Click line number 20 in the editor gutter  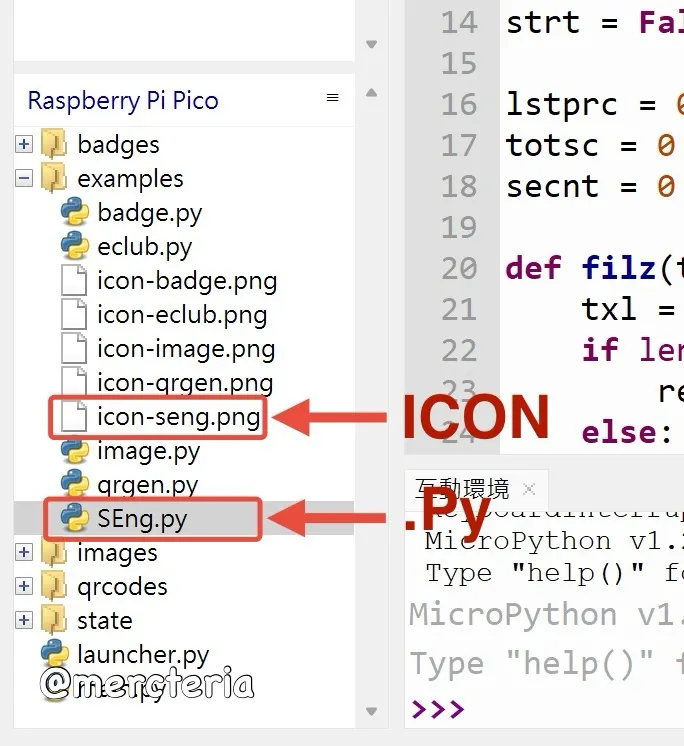(459, 268)
